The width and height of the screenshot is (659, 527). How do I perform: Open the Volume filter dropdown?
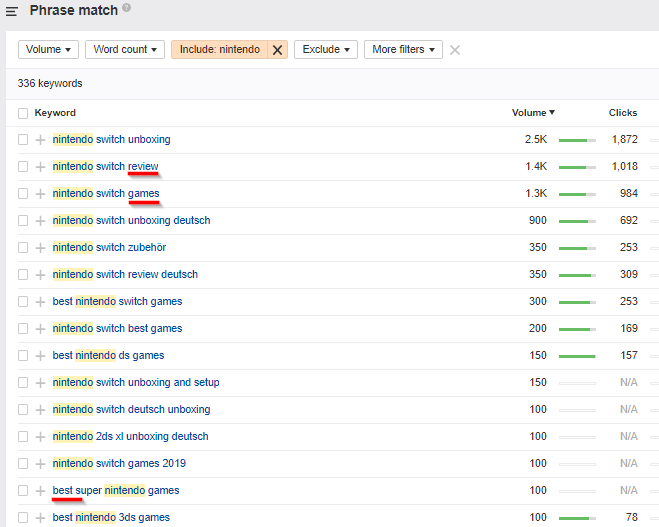coord(48,50)
